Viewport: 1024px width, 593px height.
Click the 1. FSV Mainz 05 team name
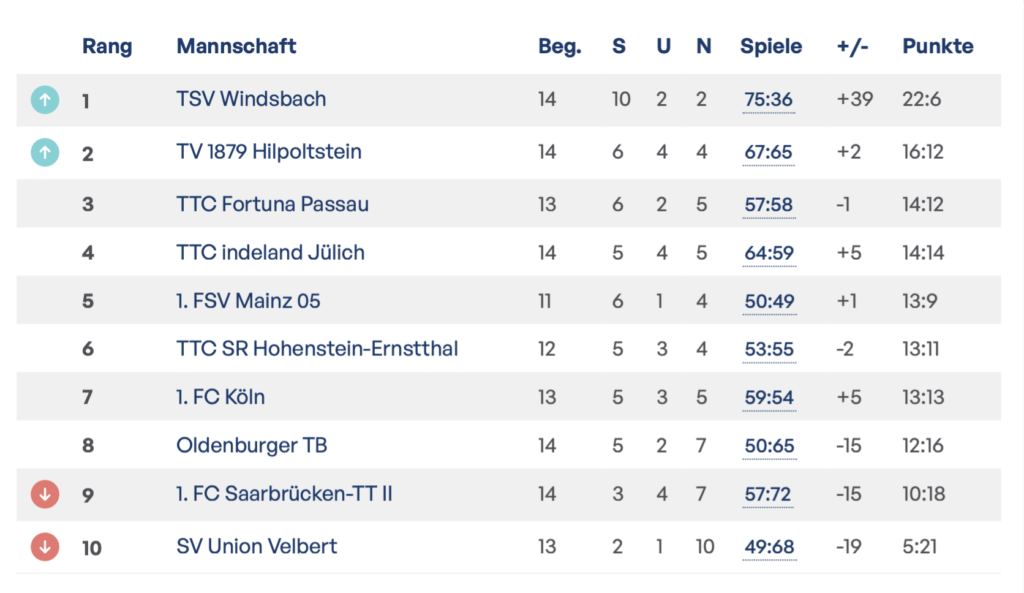coord(248,300)
